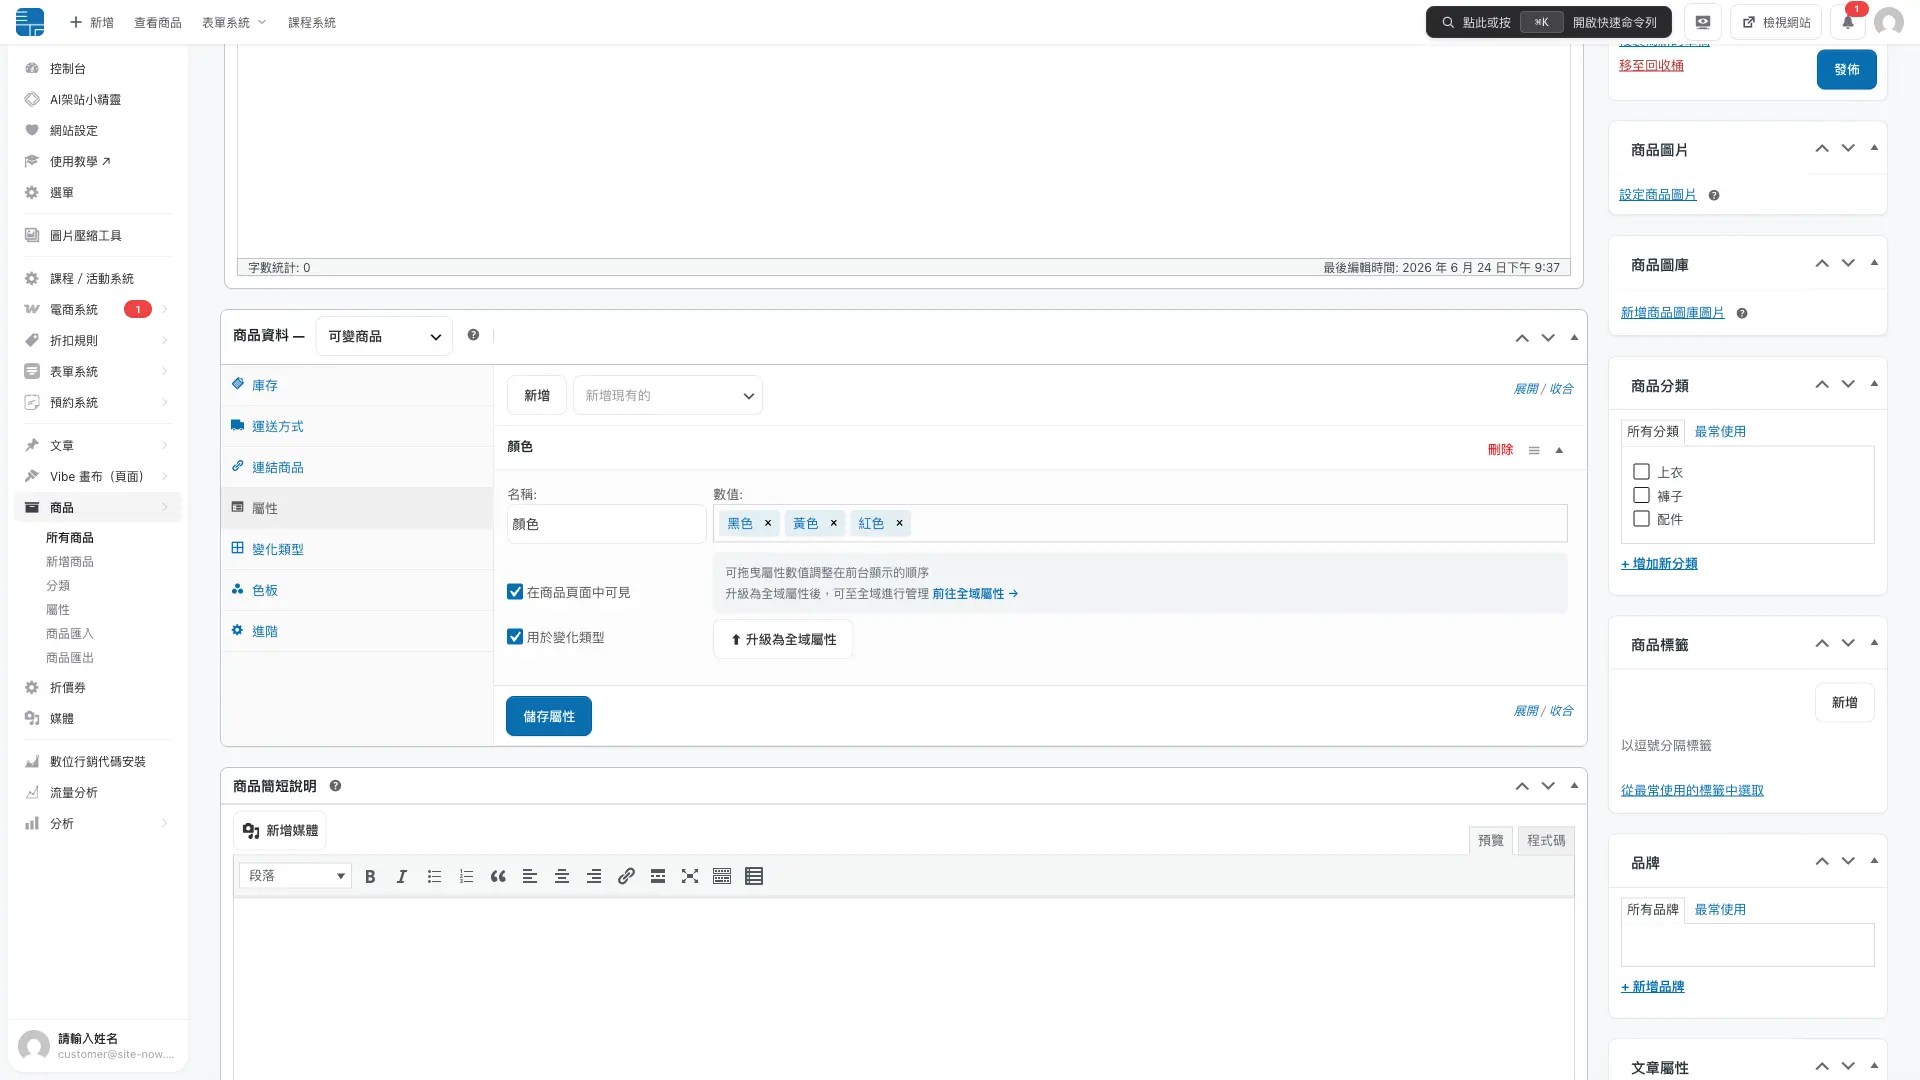This screenshot has width=1920, height=1080.
Task: Toggle 用於變化類型 checkbox
Action: coord(515,638)
